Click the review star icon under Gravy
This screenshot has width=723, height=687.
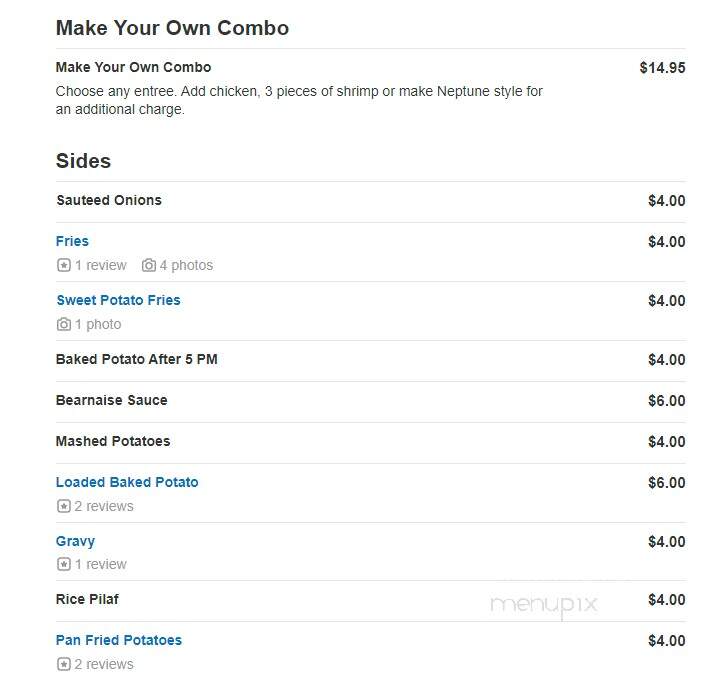point(64,564)
